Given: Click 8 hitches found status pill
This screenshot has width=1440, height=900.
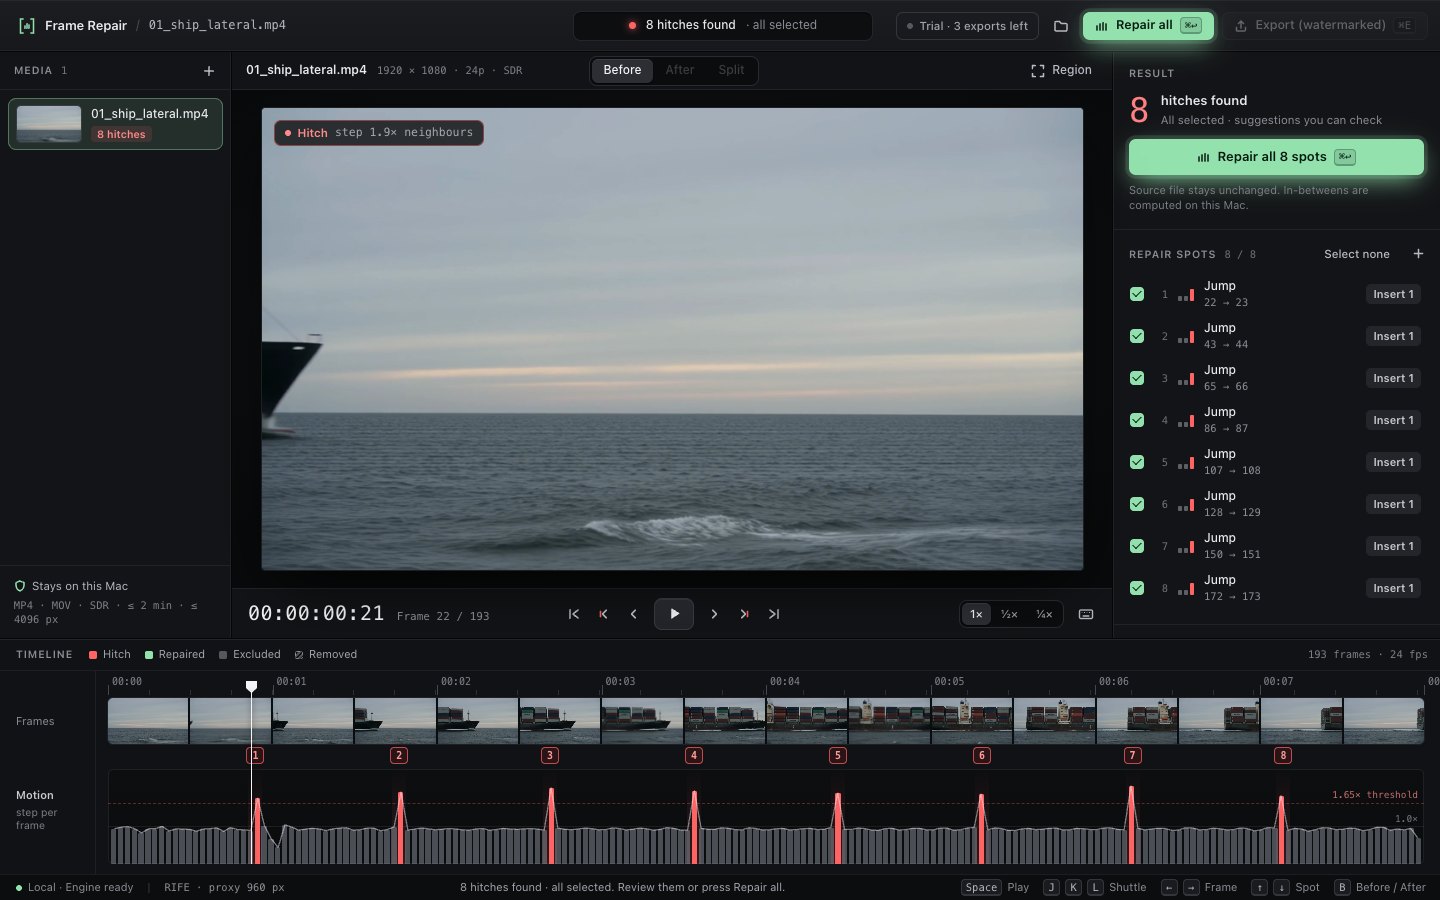Looking at the screenshot, I should coord(722,26).
